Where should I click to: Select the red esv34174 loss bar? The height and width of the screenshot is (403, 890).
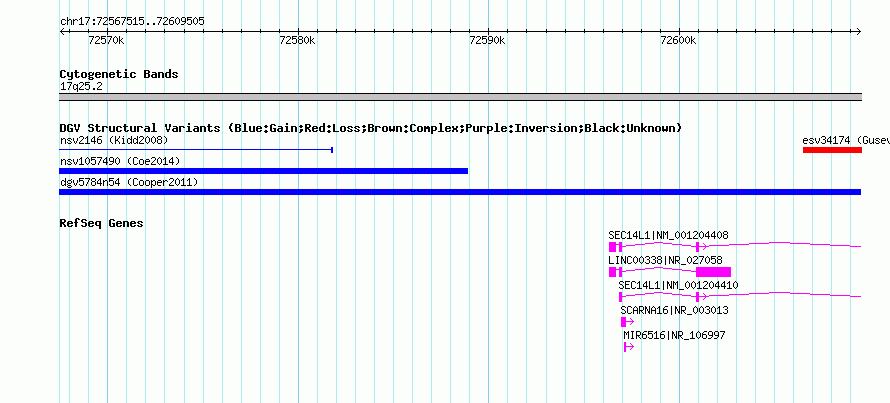pyautogui.click(x=832, y=150)
